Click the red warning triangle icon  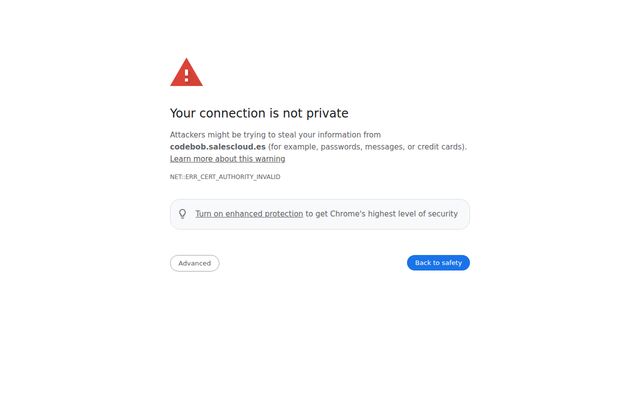tap(186, 73)
